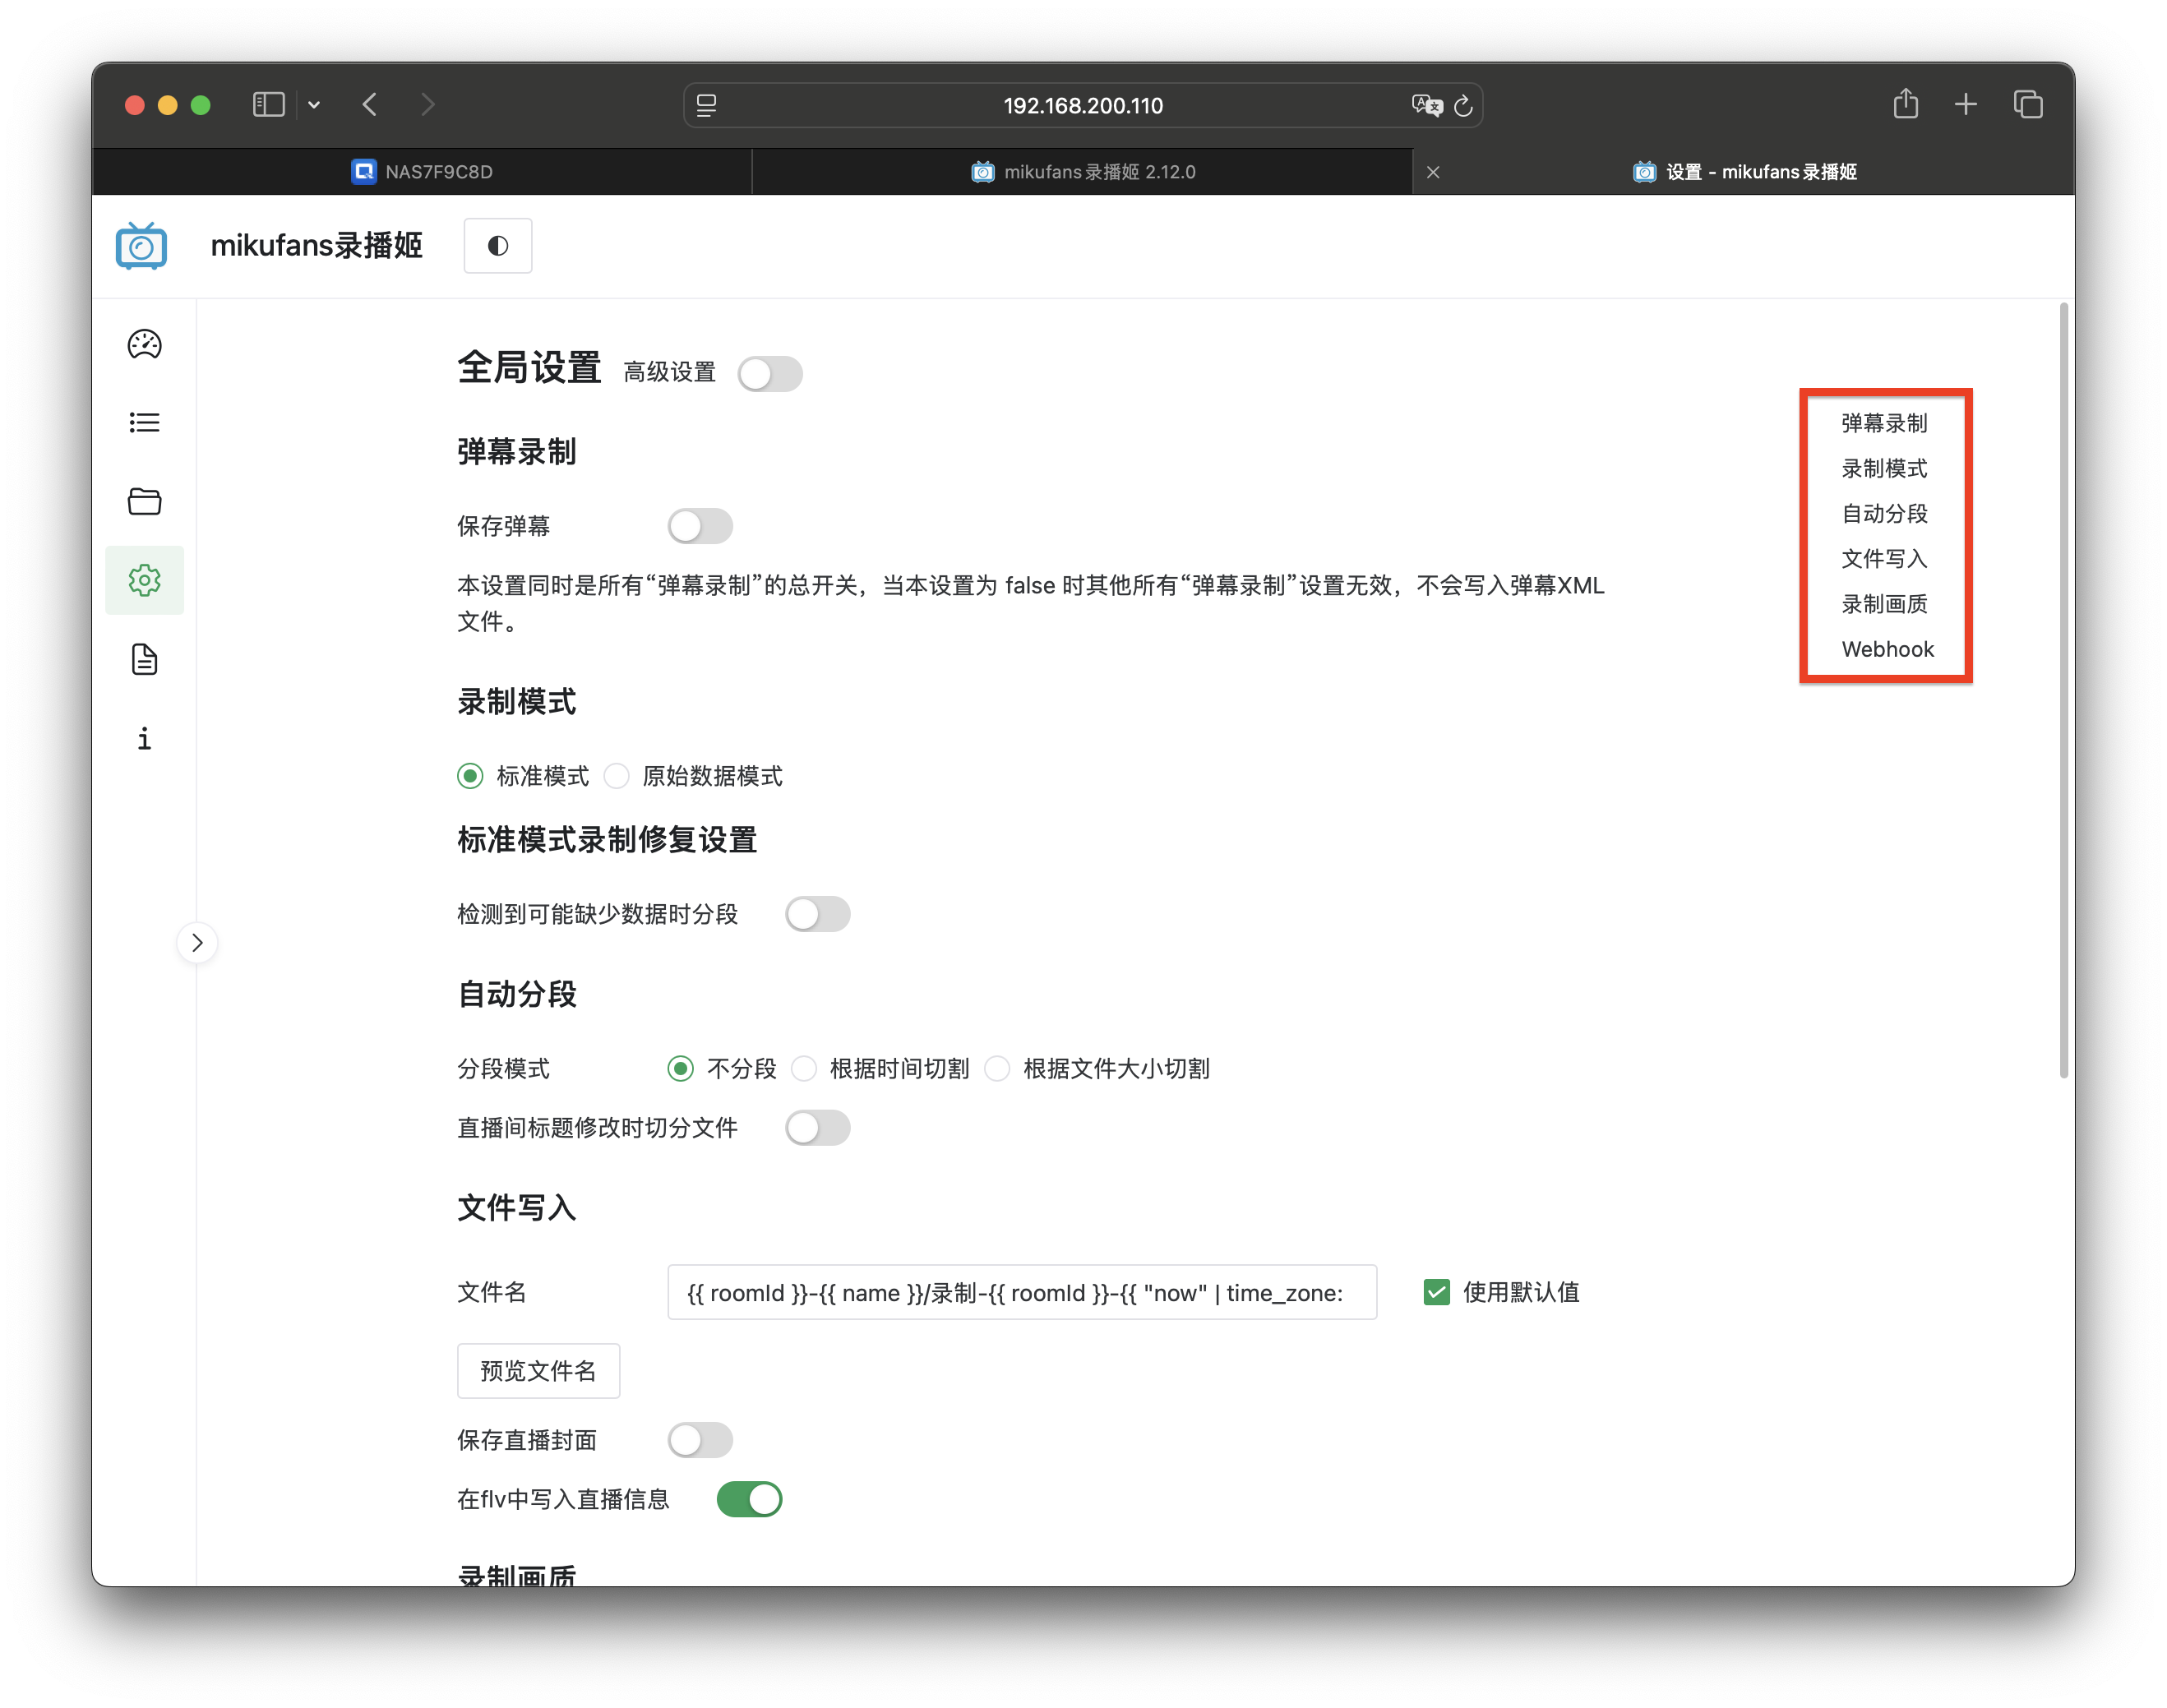Screen dimensions: 2167x1708
Task: Disable the 在flv中写入直播信息 switch
Action: pos(749,1499)
